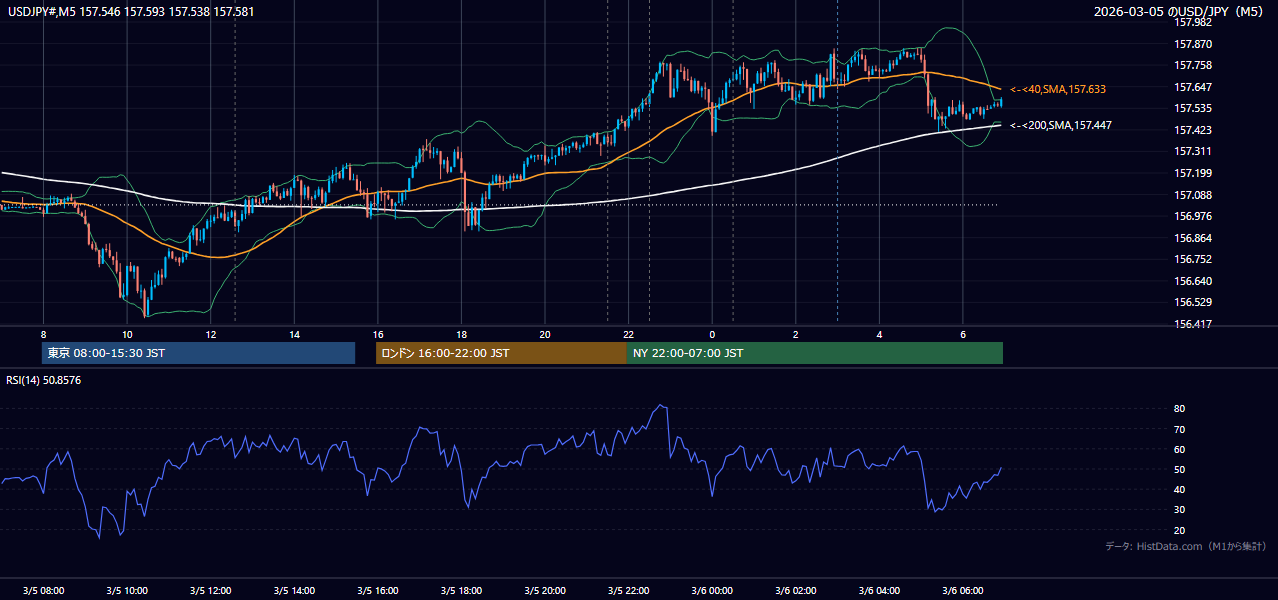Click price axis label 157.758
1278x600 pixels.
point(1193,65)
